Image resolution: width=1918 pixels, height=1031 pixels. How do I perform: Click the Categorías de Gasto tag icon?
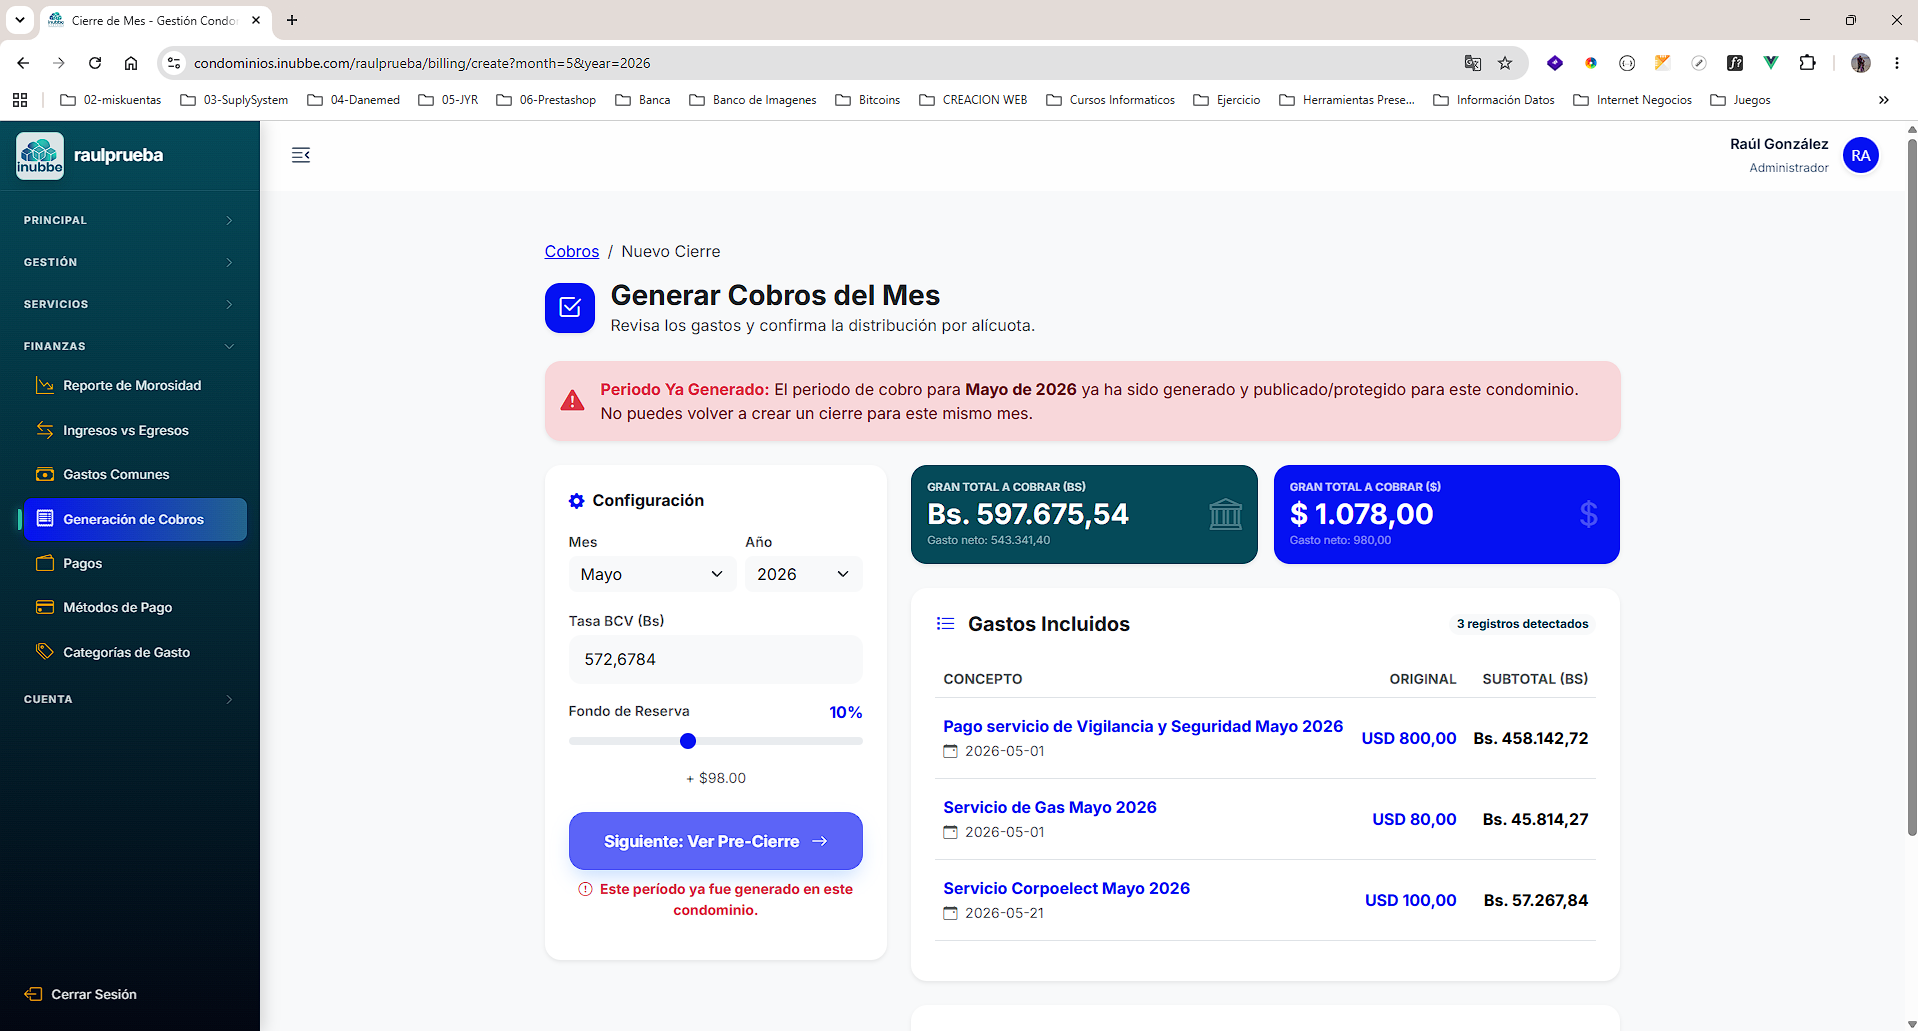45,652
